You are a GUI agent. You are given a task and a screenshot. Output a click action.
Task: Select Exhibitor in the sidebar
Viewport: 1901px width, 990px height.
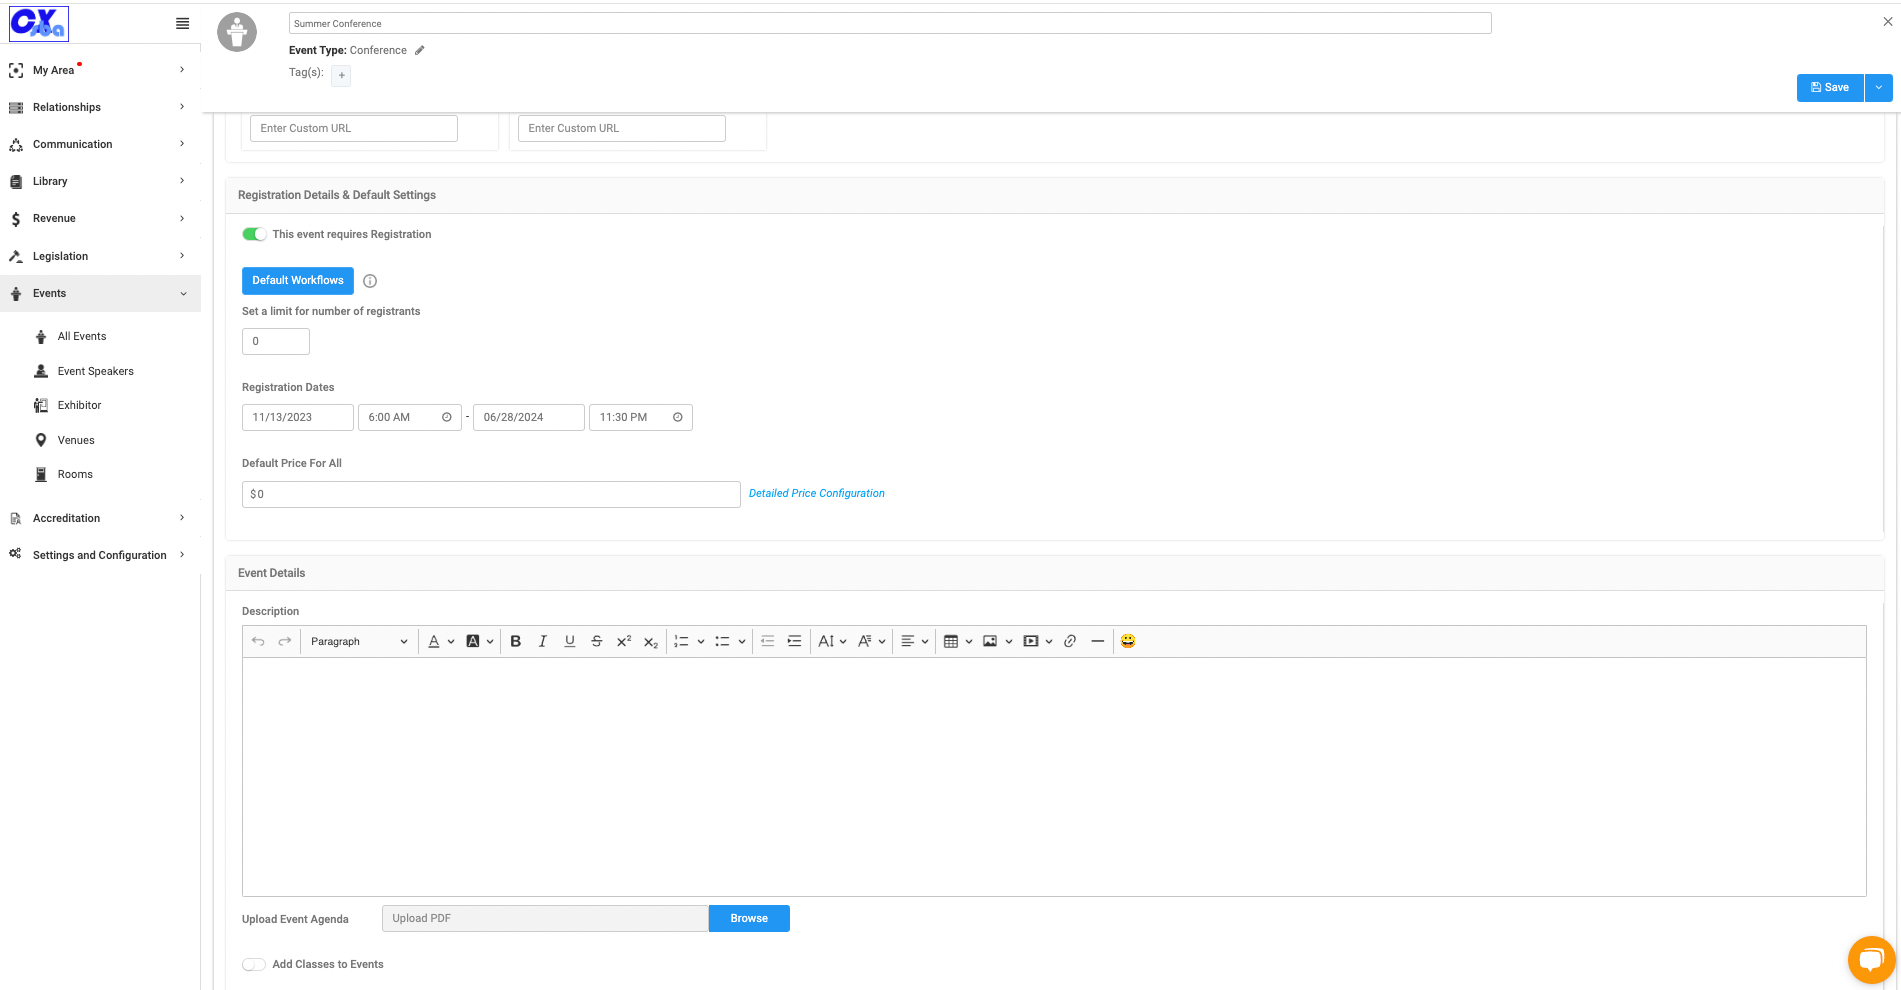coord(79,405)
